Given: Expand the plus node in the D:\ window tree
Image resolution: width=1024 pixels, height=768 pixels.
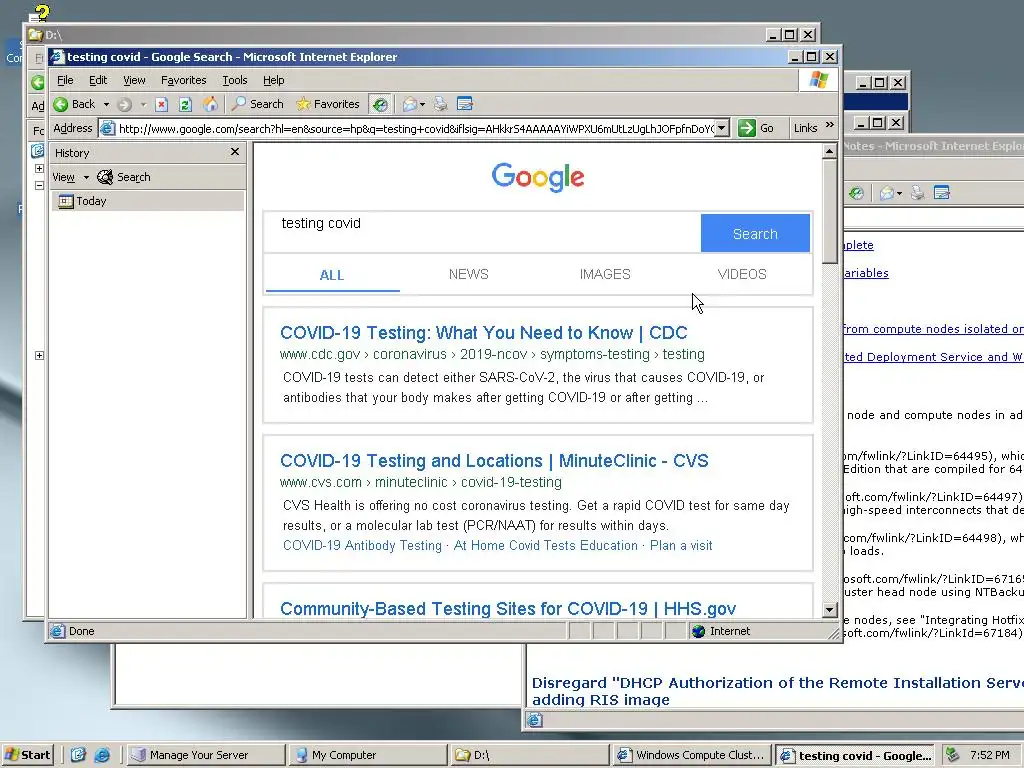Looking at the screenshot, I should (x=39, y=168).
